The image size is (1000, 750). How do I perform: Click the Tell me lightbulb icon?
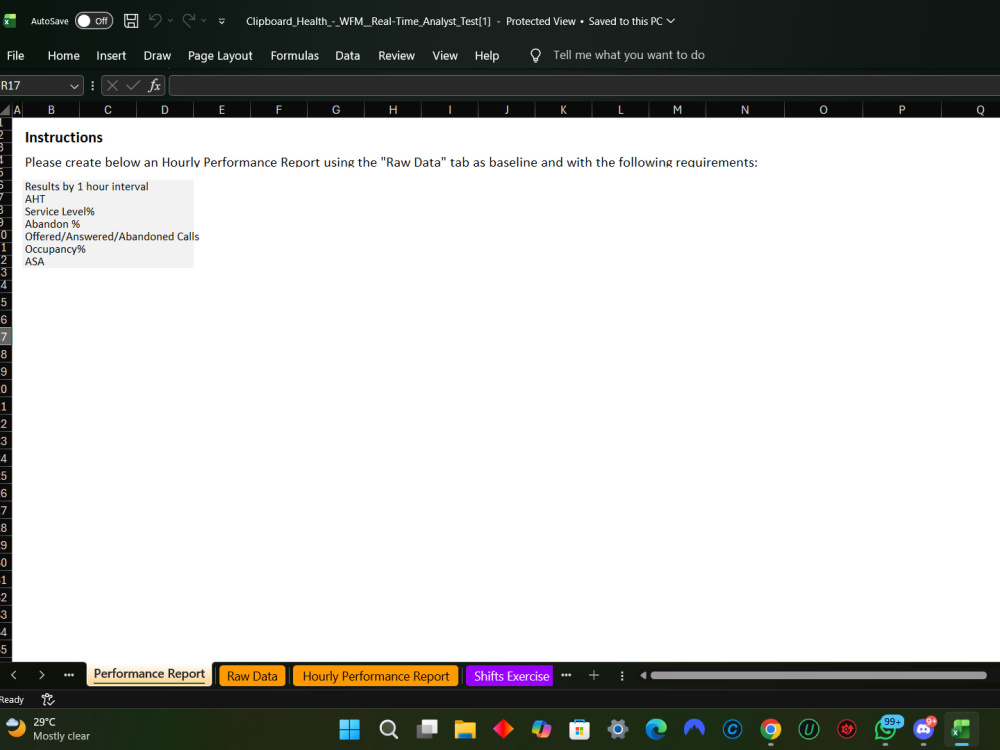536,55
